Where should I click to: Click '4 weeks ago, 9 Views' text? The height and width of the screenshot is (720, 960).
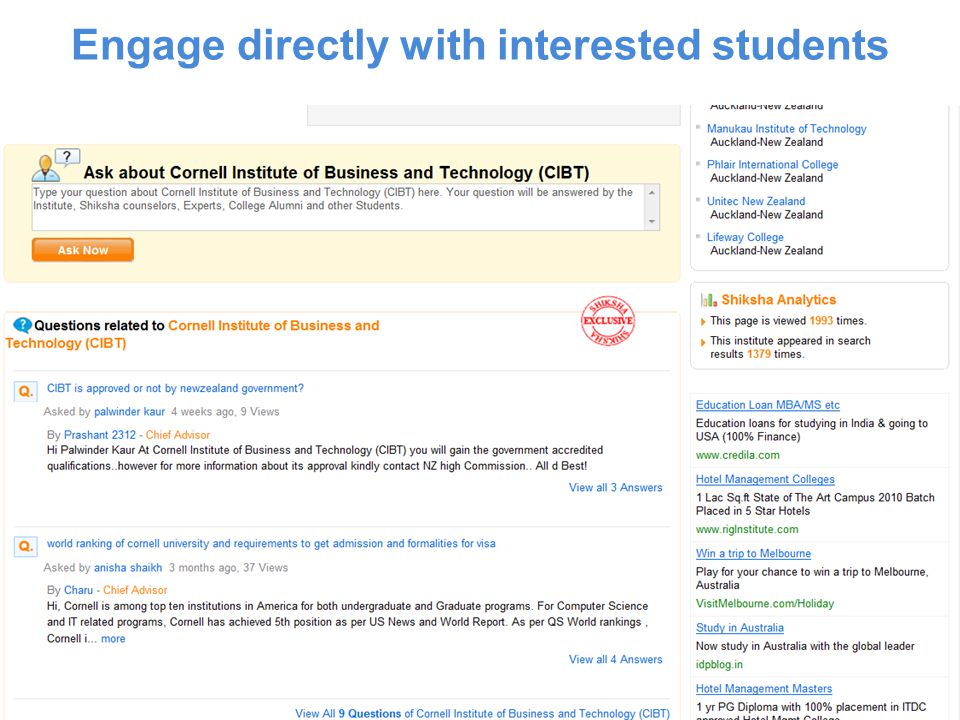pos(225,411)
